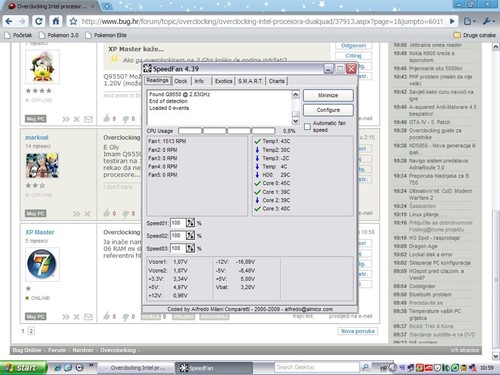The image size is (500, 375).
Task: Click vrh stranice link
Action: 465,350
